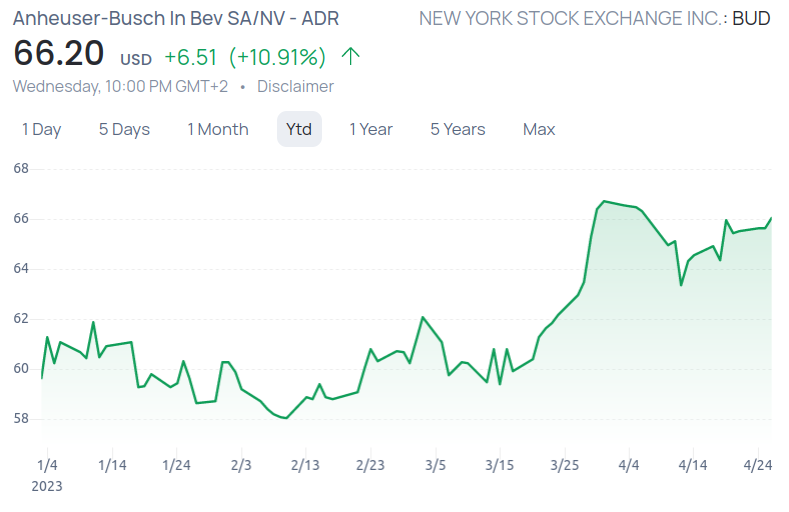Click the green up-arrow change icon
Screen dimensions: 789x512
click(350, 56)
